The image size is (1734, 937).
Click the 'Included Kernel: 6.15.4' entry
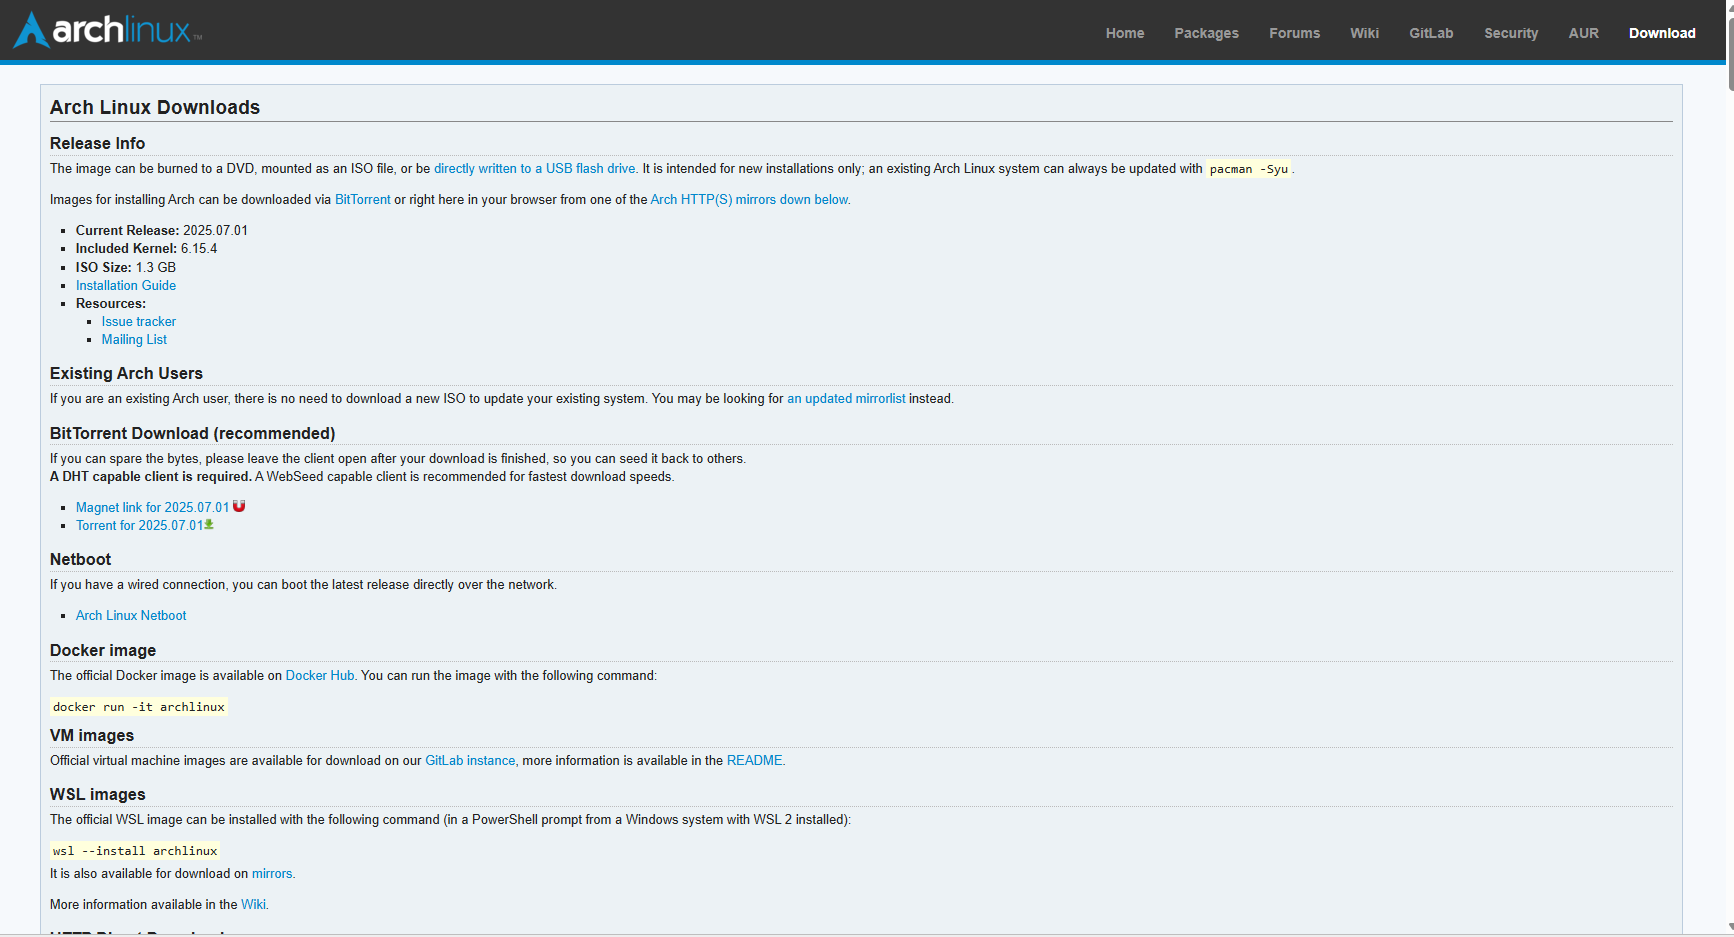(146, 249)
